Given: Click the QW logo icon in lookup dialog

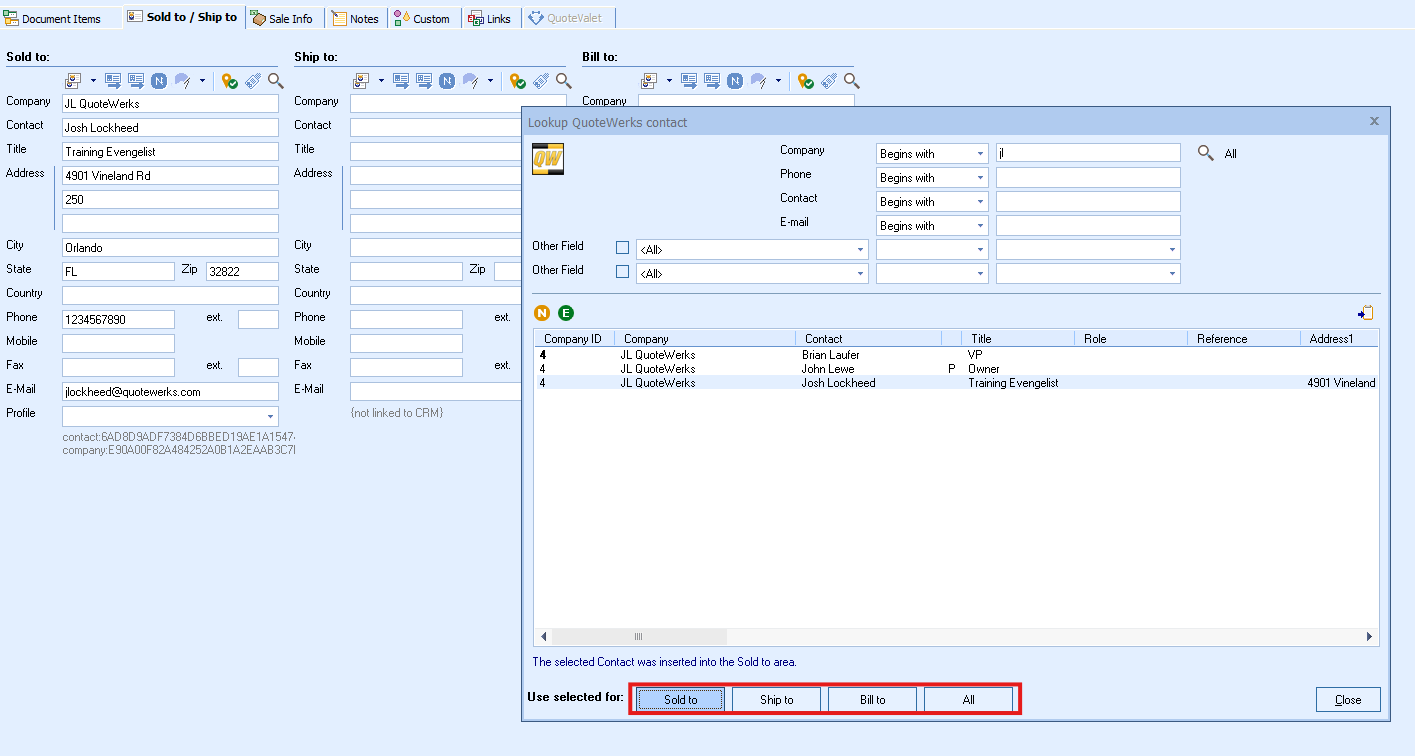Looking at the screenshot, I should pyautogui.click(x=548, y=159).
